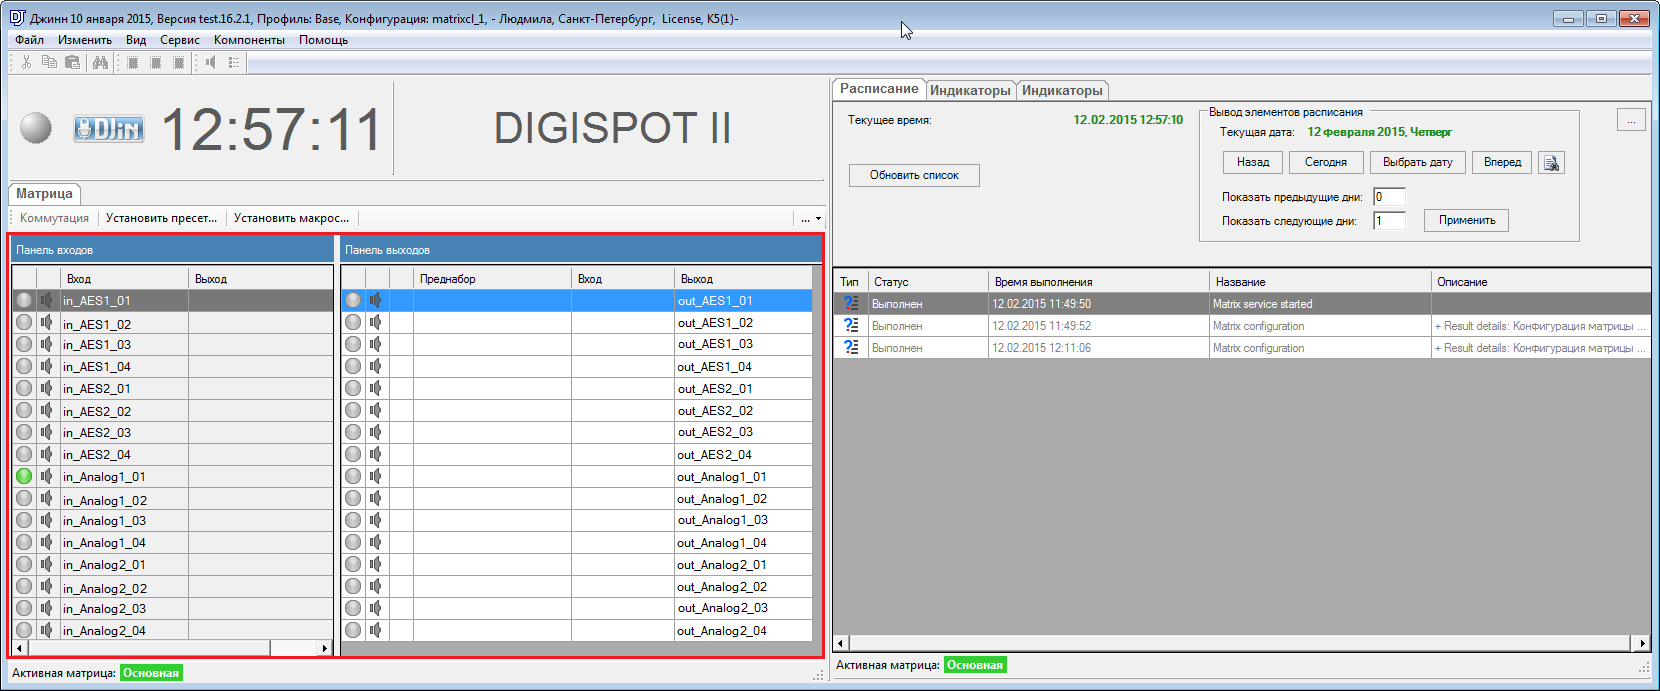Click Установить макрос... in the matrix toolbar

click(x=292, y=218)
